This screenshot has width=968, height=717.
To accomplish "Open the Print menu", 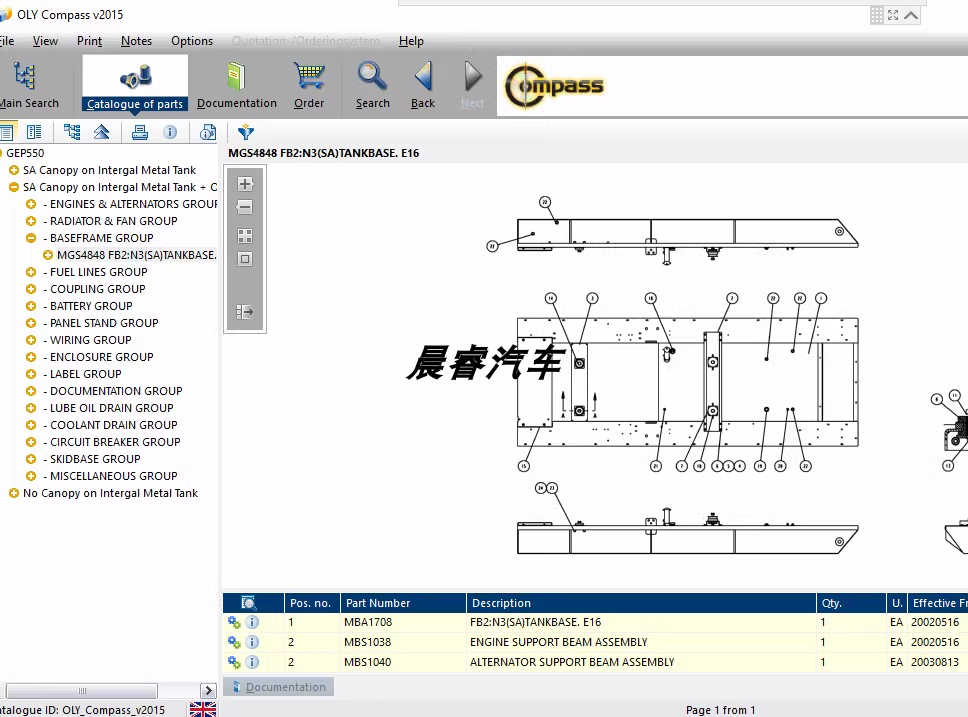I will coord(90,41).
